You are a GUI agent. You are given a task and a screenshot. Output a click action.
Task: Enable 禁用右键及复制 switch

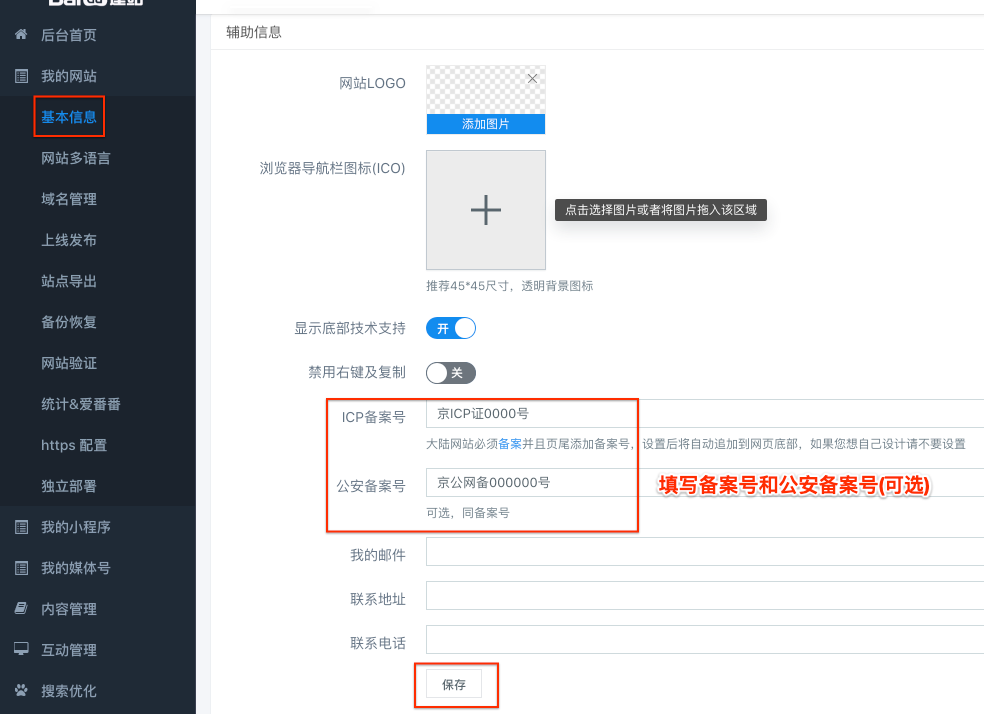tap(451, 373)
